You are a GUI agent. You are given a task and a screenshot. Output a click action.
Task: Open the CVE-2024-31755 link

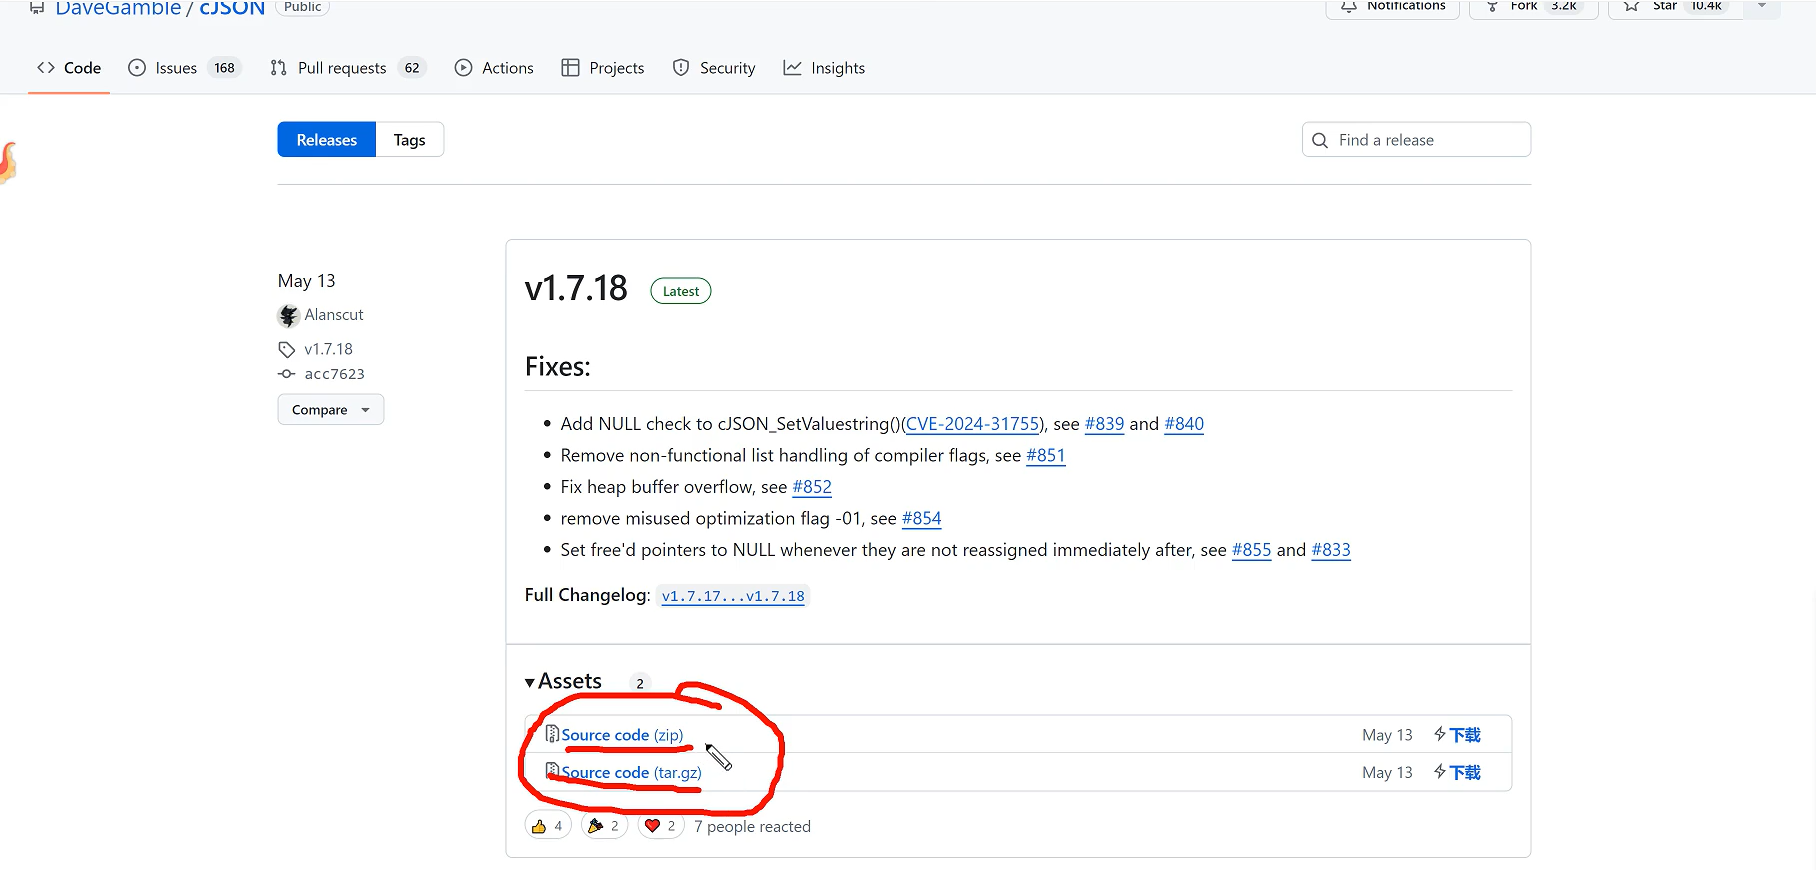[x=972, y=424]
